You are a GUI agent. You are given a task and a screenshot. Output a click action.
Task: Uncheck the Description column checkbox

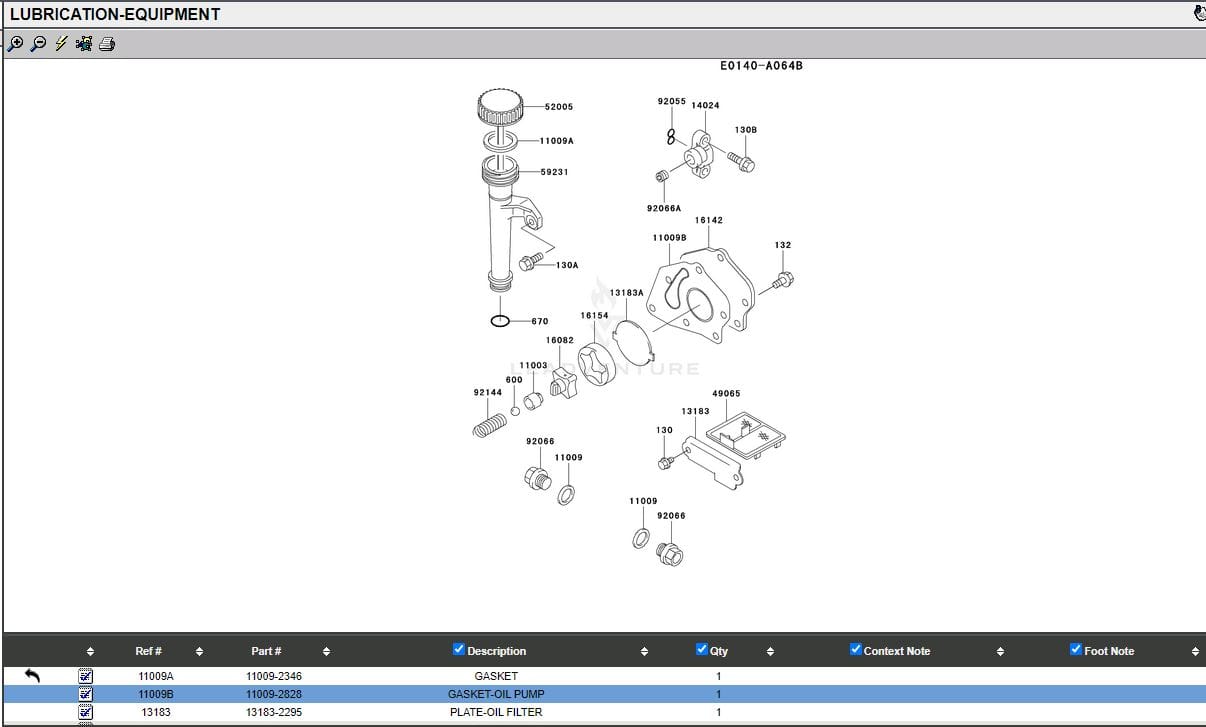click(459, 650)
